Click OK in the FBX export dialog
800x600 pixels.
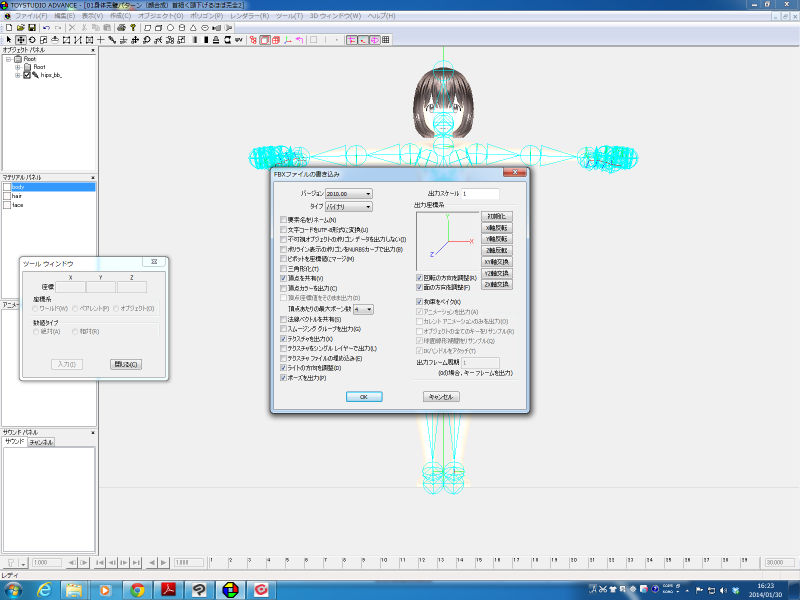364,397
